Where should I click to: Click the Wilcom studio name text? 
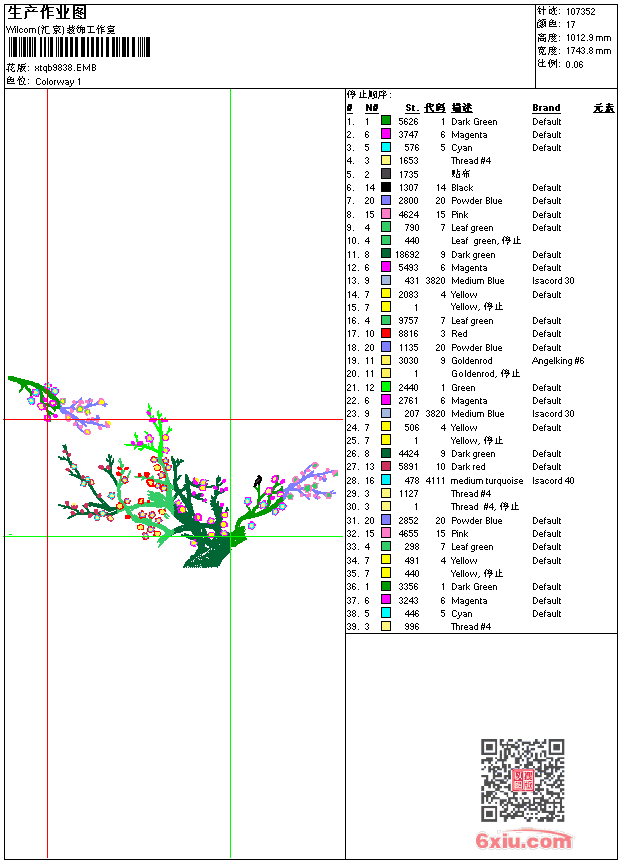(x=61, y=30)
